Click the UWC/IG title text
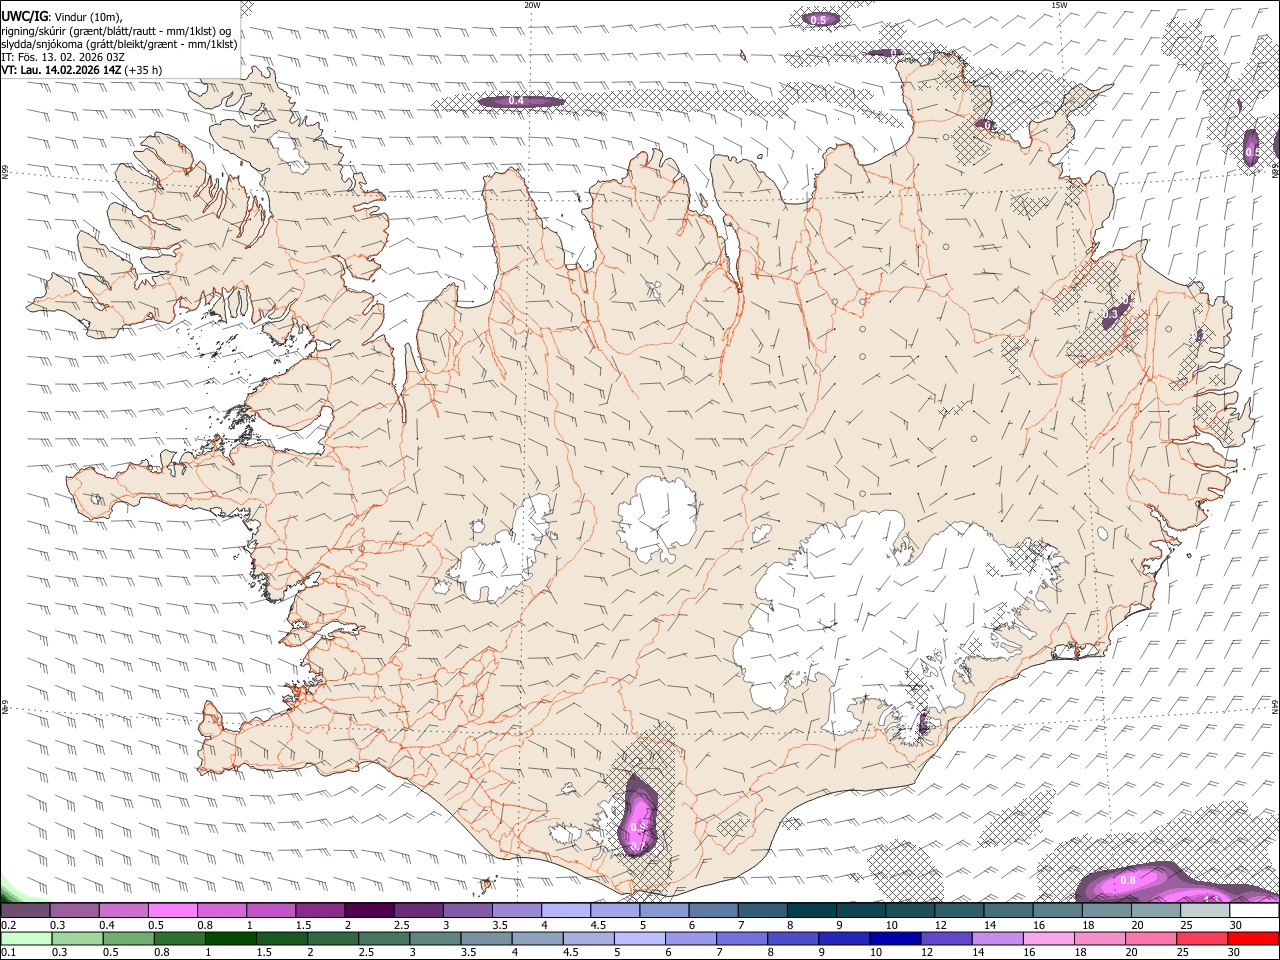 24,15
